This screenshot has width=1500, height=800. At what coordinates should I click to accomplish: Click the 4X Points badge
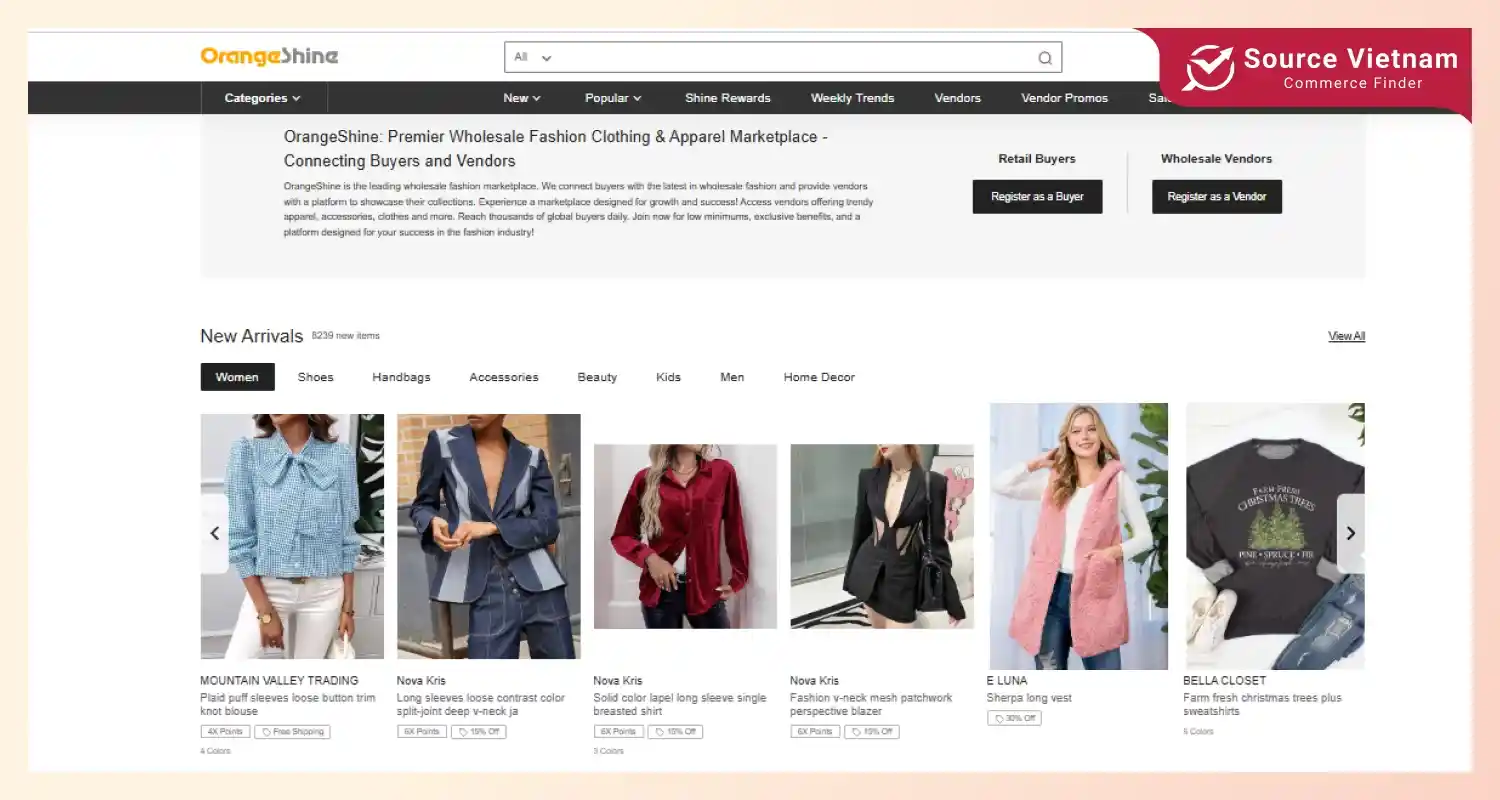point(225,732)
